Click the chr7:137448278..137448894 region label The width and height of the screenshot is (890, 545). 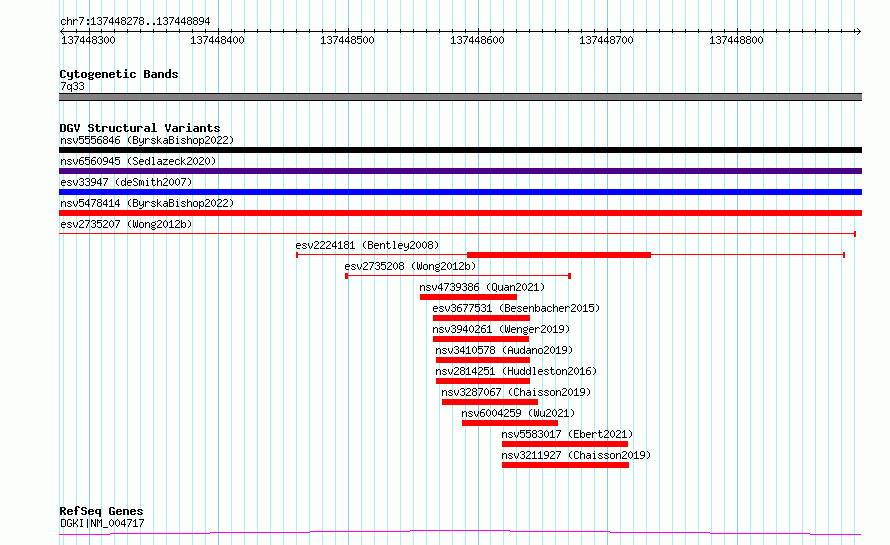tap(135, 22)
